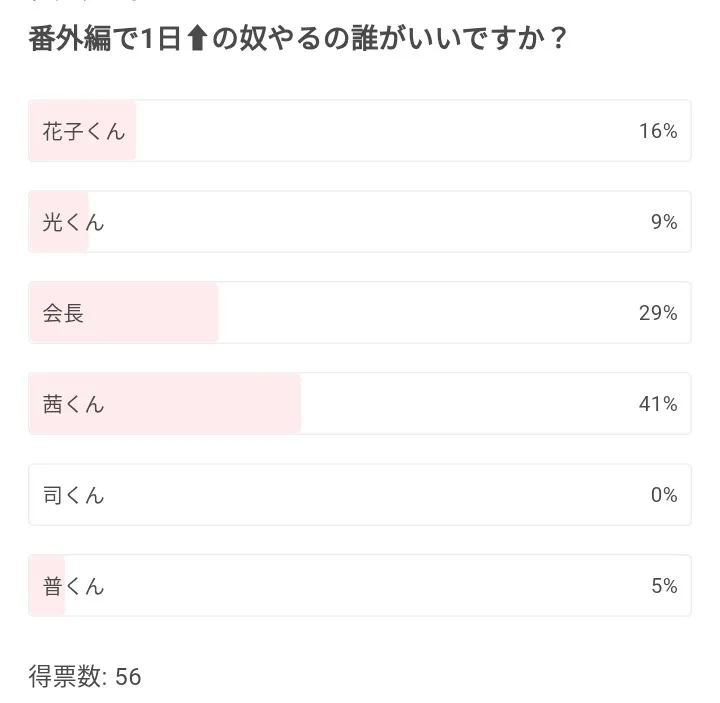The image size is (720, 703).
Task: Choose the 普くん poll option
Action: click(360, 586)
